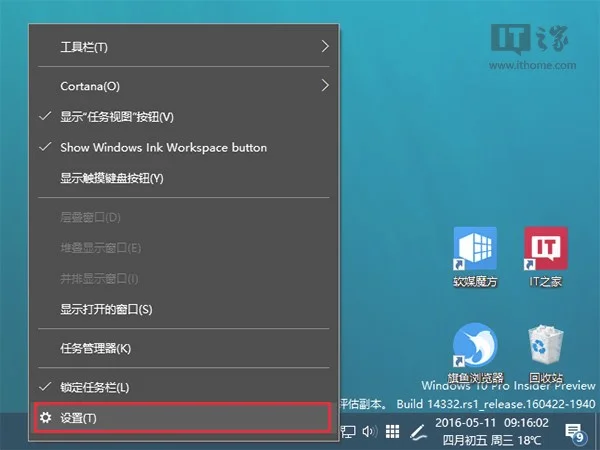Viewport: 600px width, 450px height.
Task: Toggle Show Windows Ink Workspace button
Action: tap(184, 147)
